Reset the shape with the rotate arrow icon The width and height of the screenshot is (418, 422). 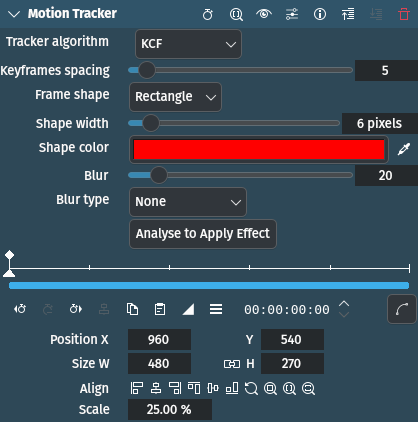click(251, 388)
